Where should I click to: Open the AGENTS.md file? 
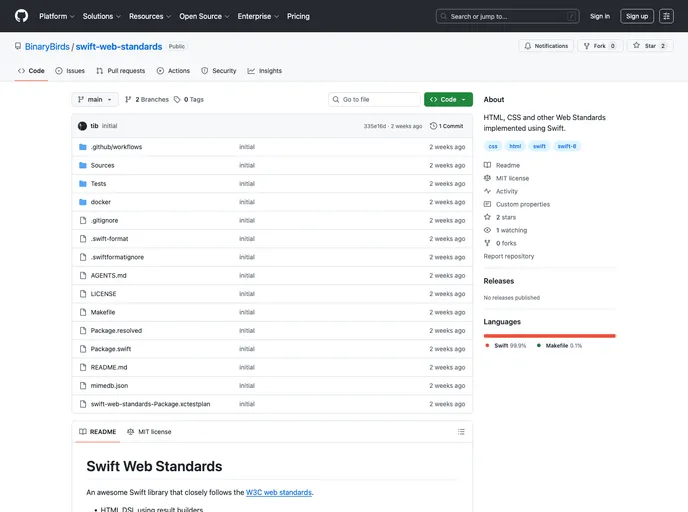click(108, 276)
